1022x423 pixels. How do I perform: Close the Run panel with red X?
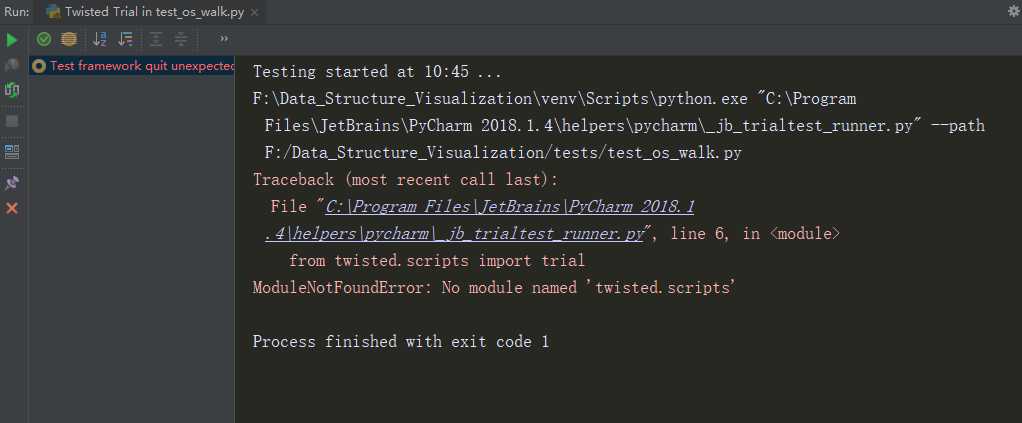(12, 208)
